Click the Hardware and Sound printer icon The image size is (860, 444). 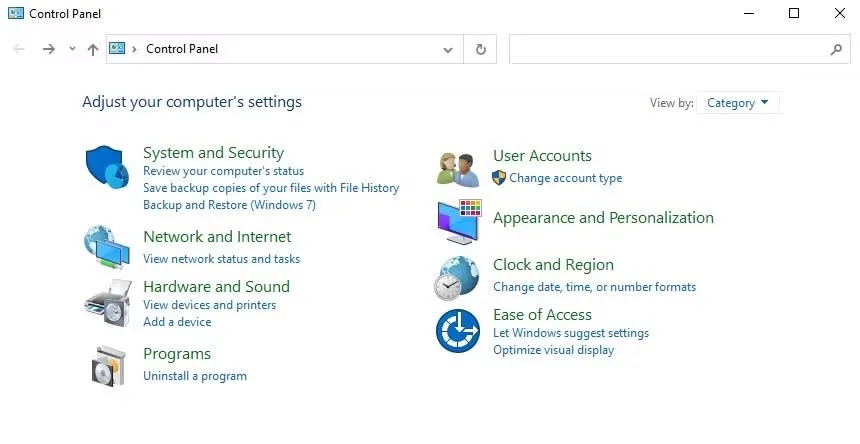(x=106, y=303)
